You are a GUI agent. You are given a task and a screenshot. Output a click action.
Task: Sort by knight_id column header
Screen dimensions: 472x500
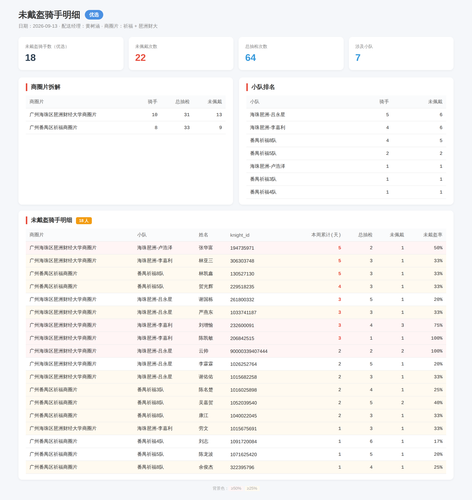240,235
